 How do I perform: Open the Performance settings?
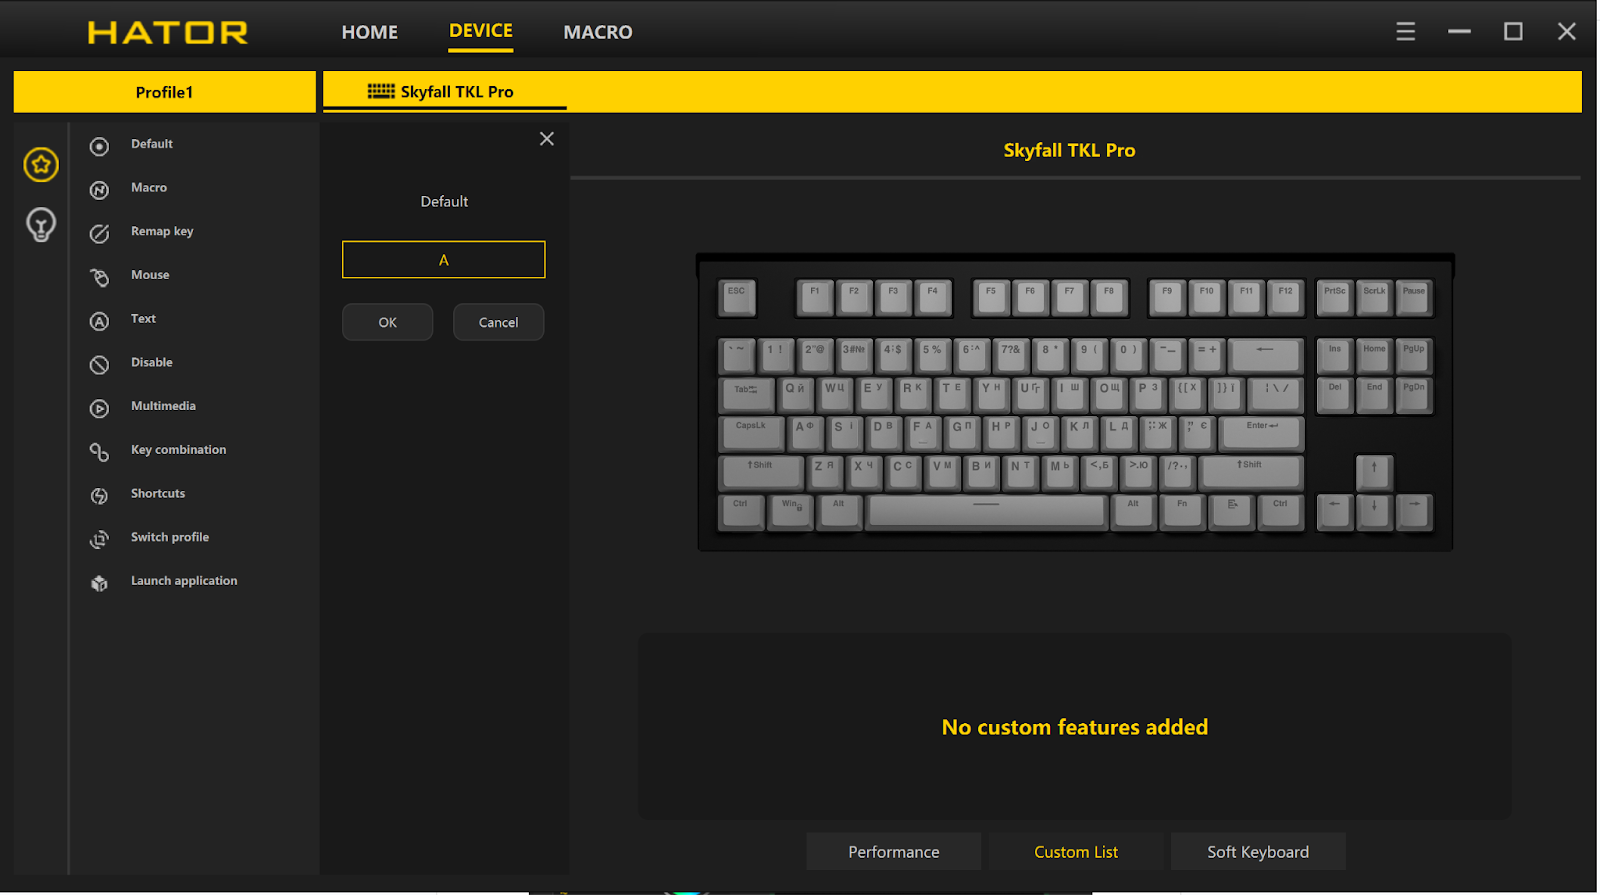(894, 852)
